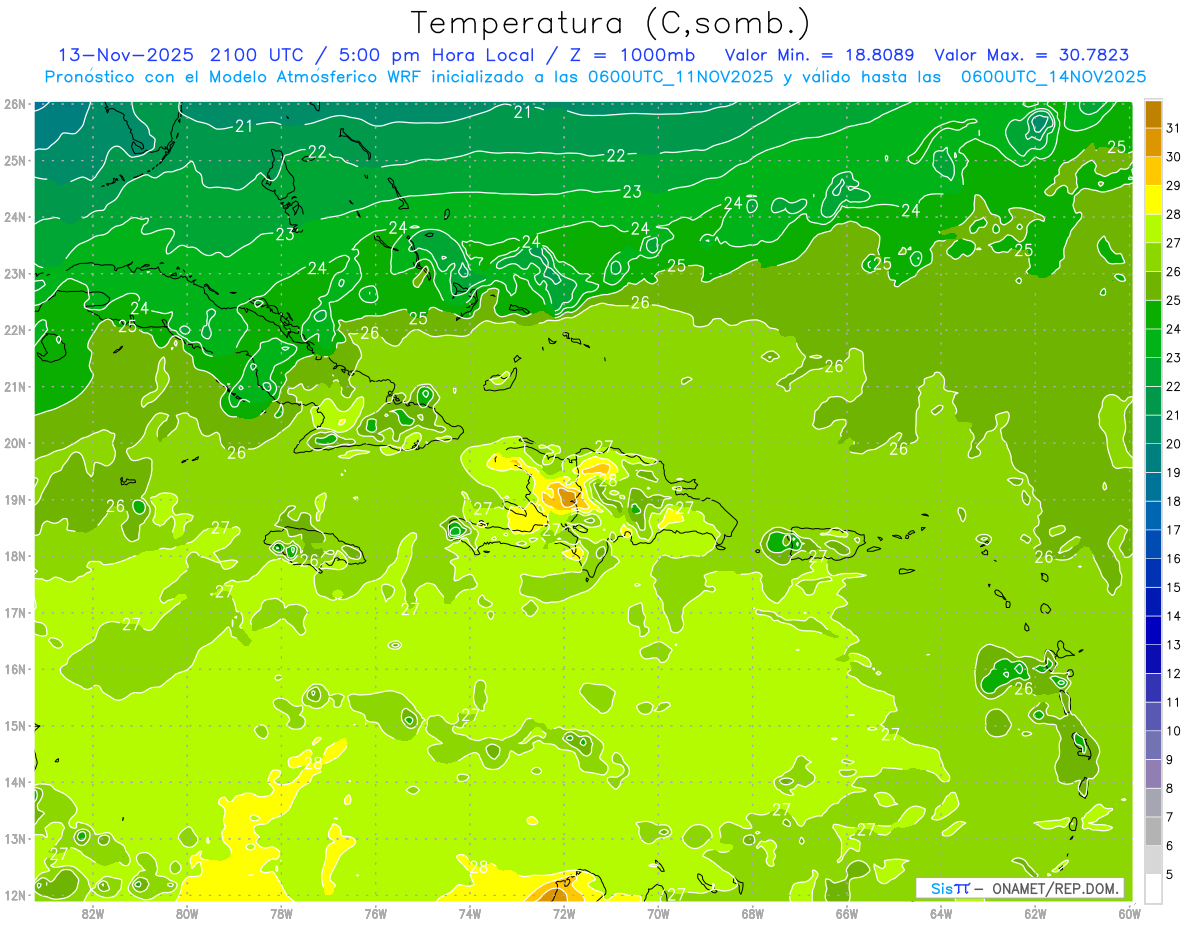The height and width of the screenshot is (927, 1200).
Task: Click the green swatch between 24 and 25
Action: tap(1154, 314)
